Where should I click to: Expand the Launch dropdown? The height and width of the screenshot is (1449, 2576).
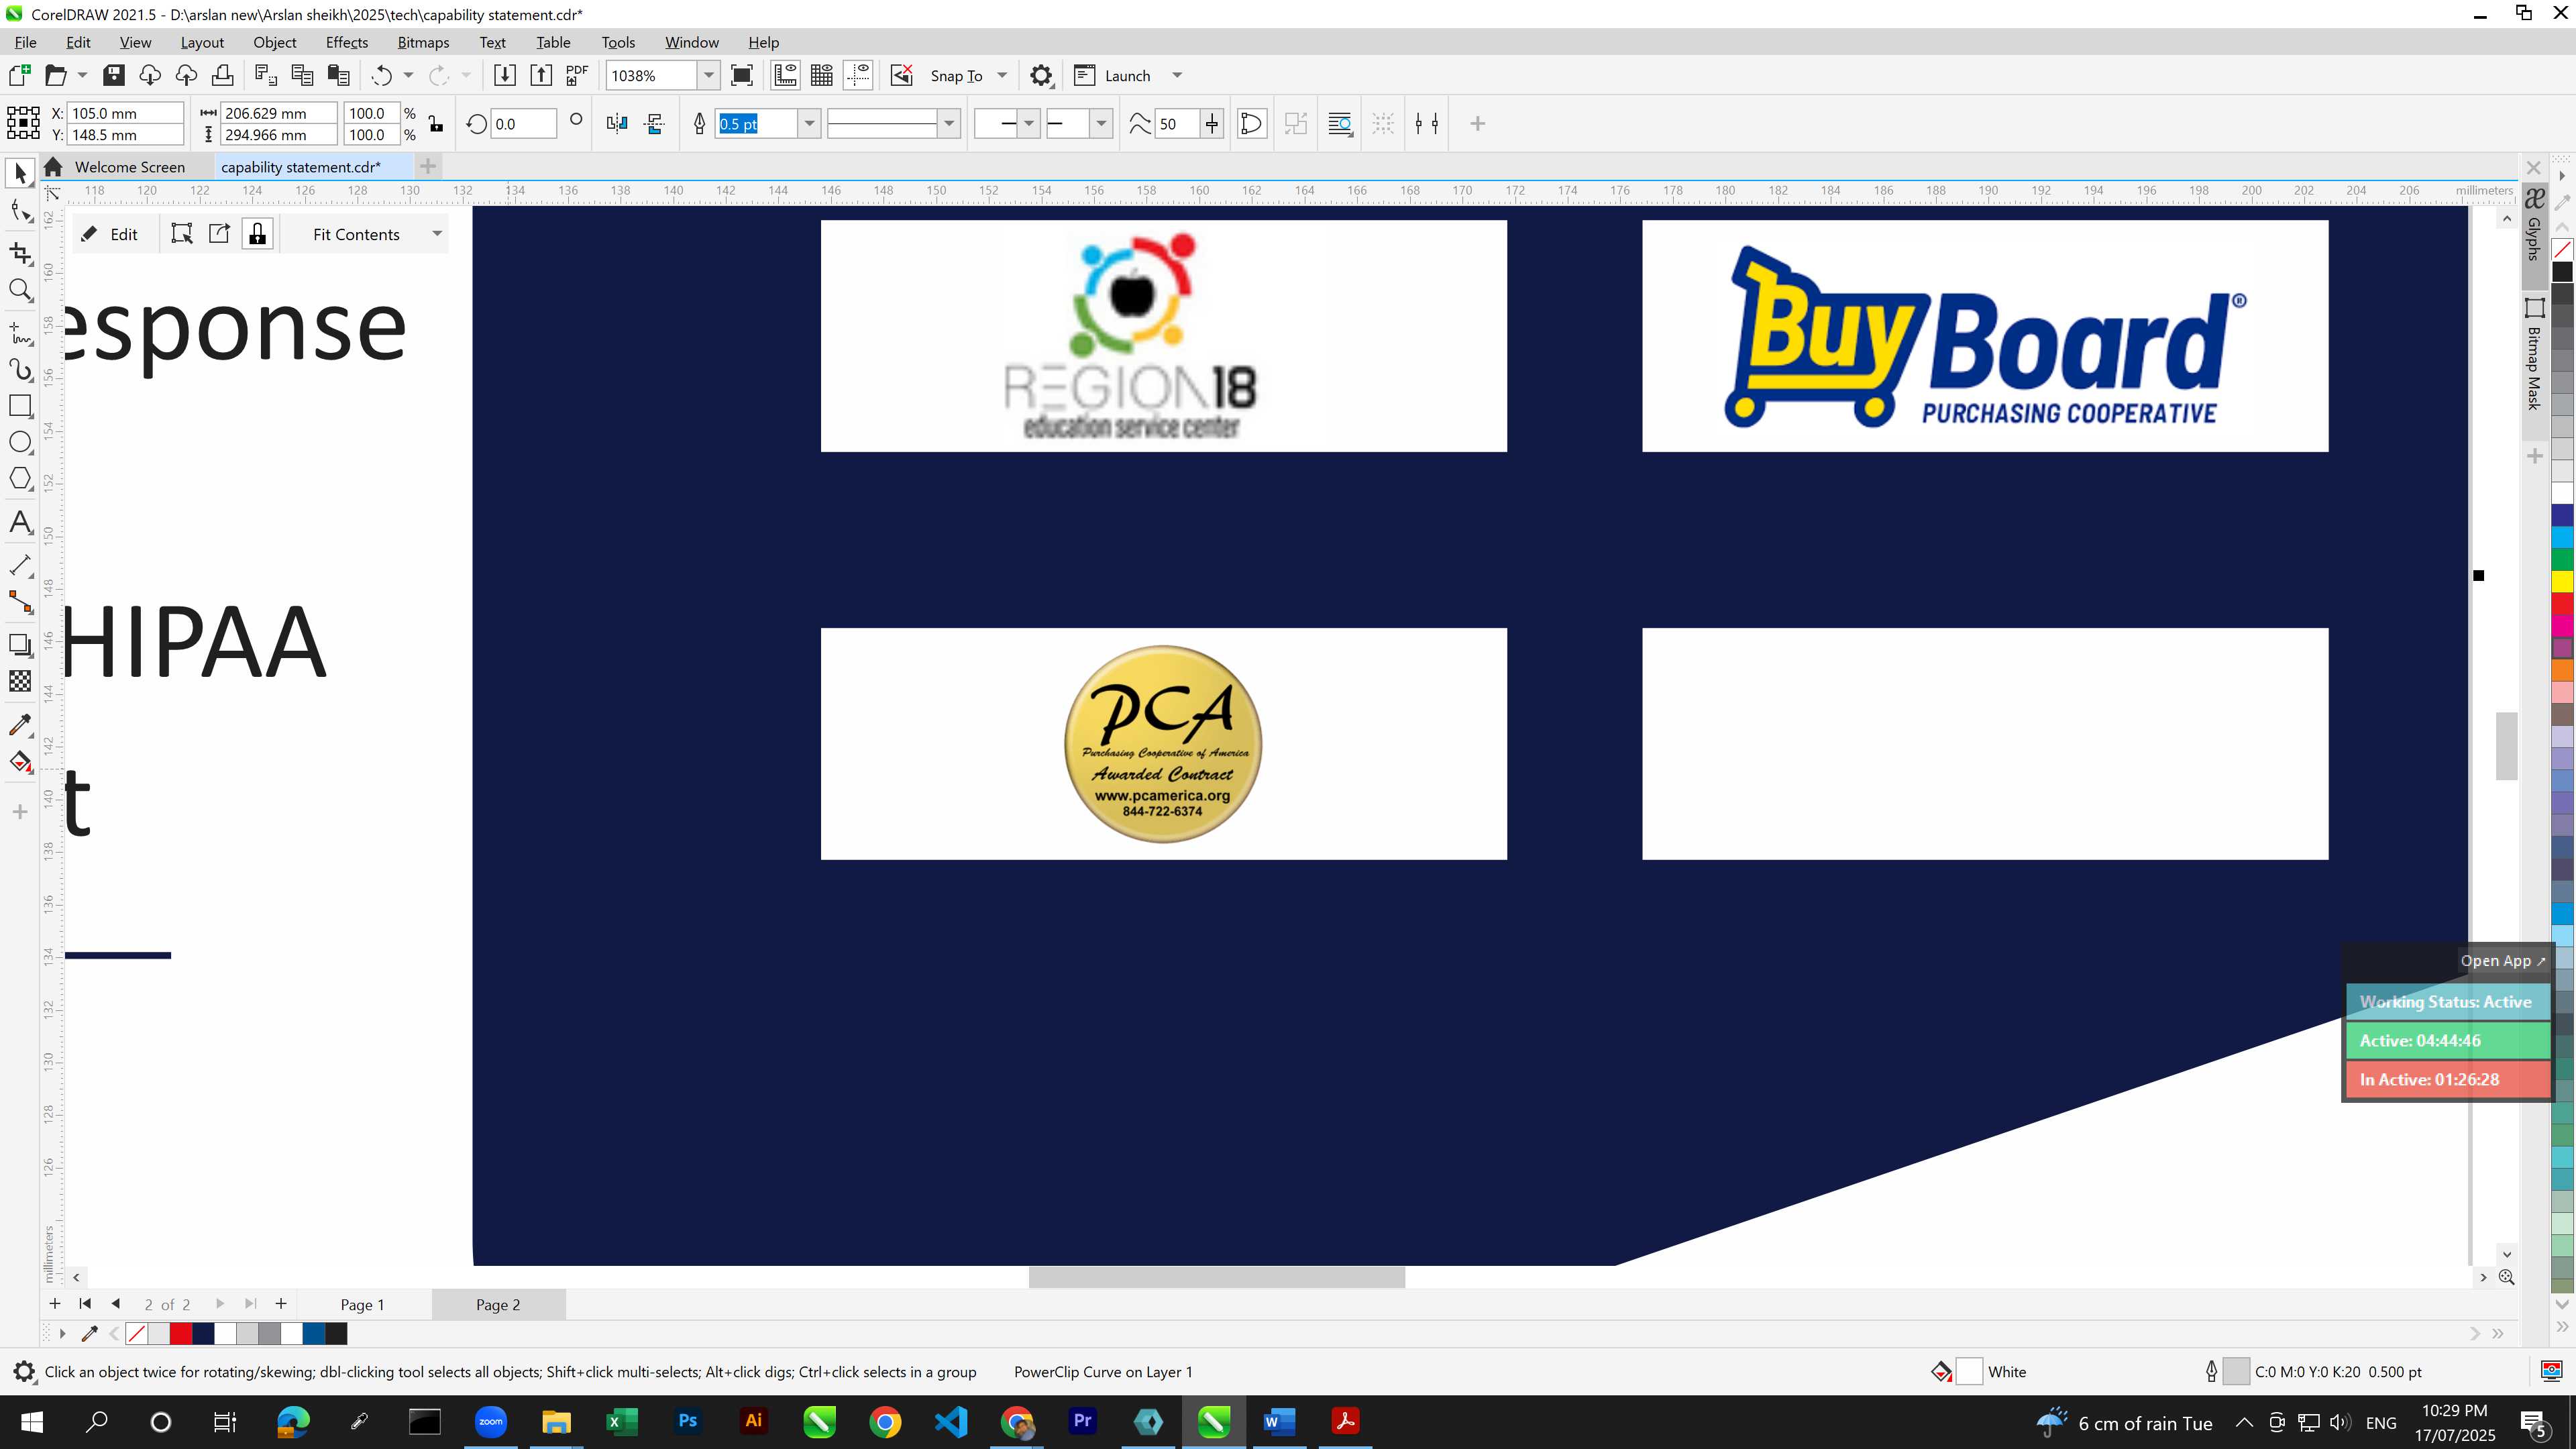point(1177,75)
